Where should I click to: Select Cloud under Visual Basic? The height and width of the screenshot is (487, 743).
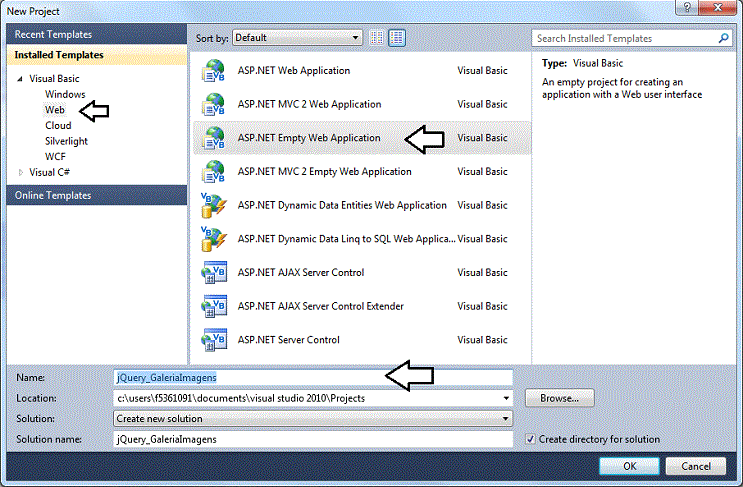point(58,126)
